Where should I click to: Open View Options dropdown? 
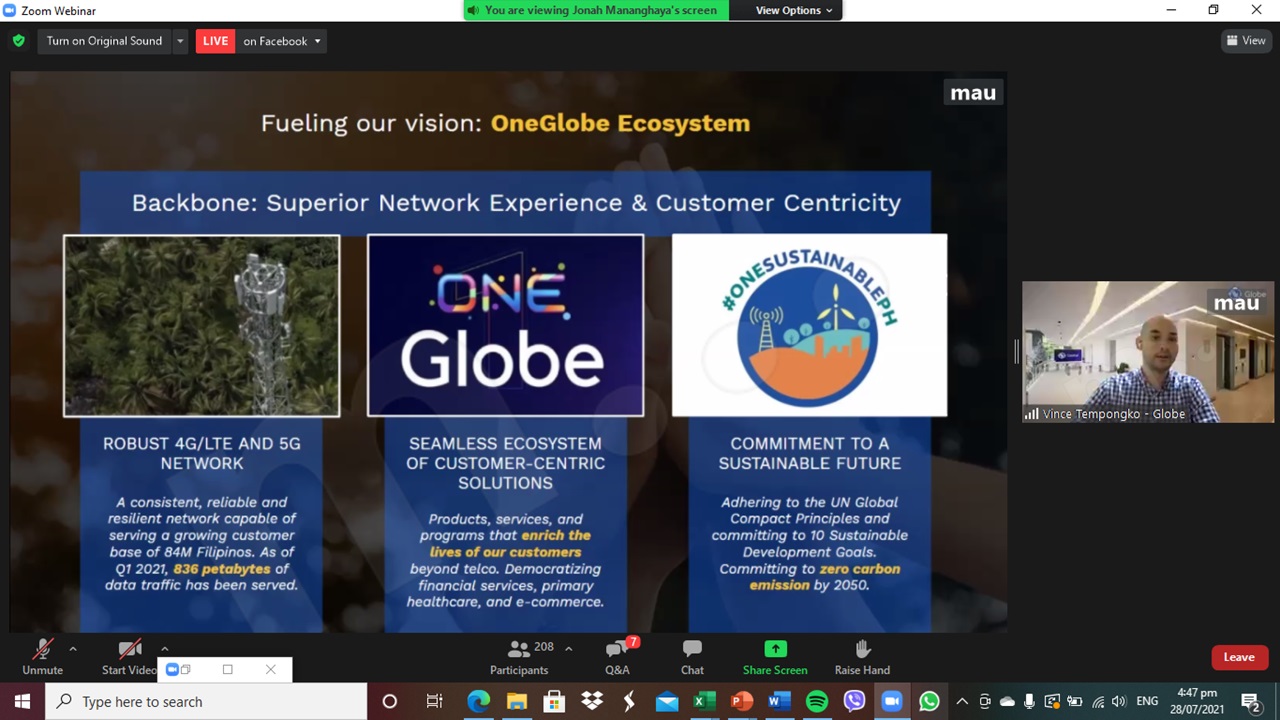coord(794,10)
